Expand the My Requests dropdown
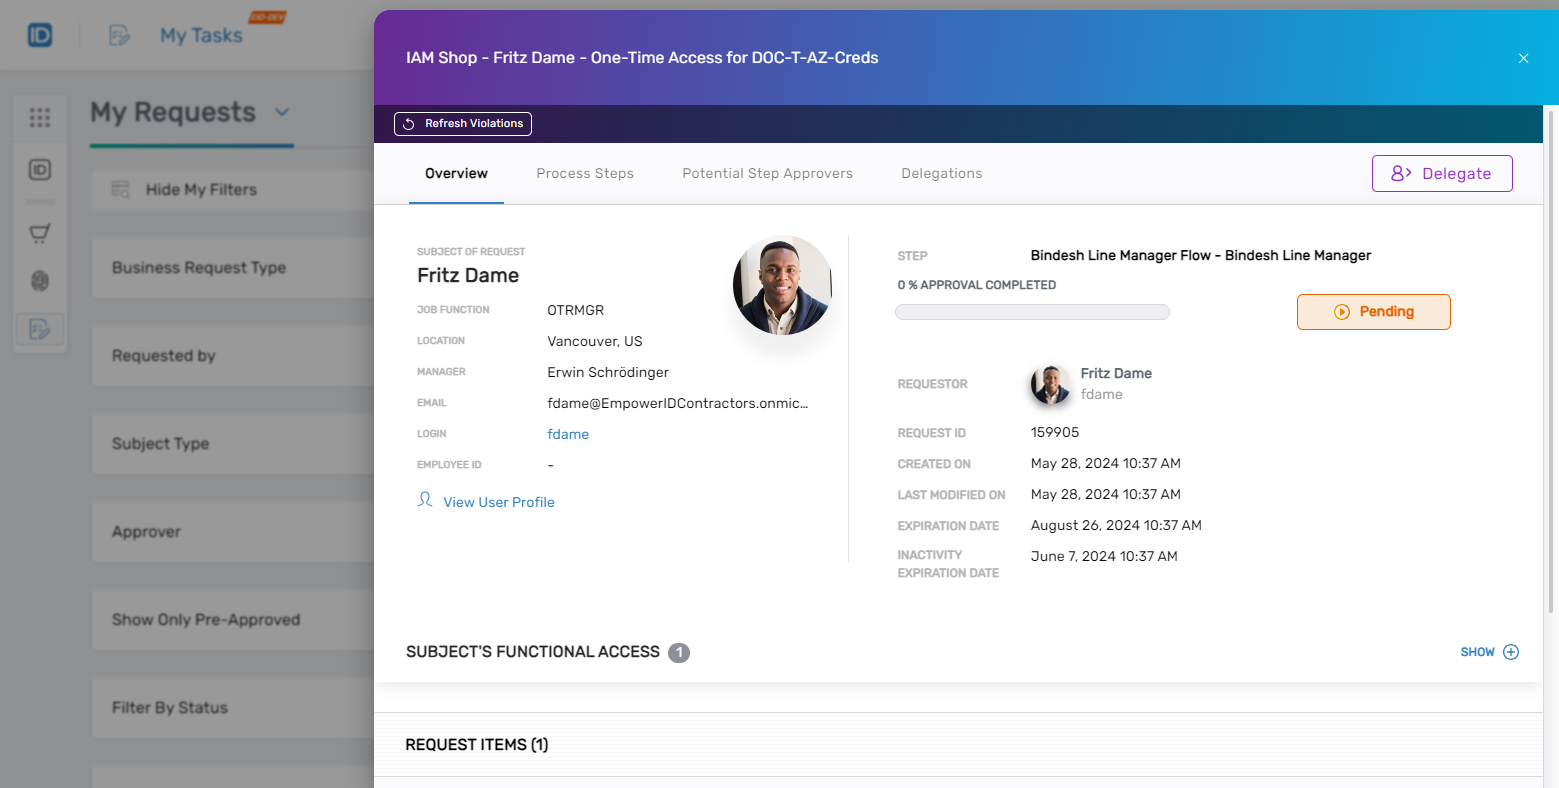Image resolution: width=1559 pixels, height=788 pixels. pyautogui.click(x=282, y=112)
